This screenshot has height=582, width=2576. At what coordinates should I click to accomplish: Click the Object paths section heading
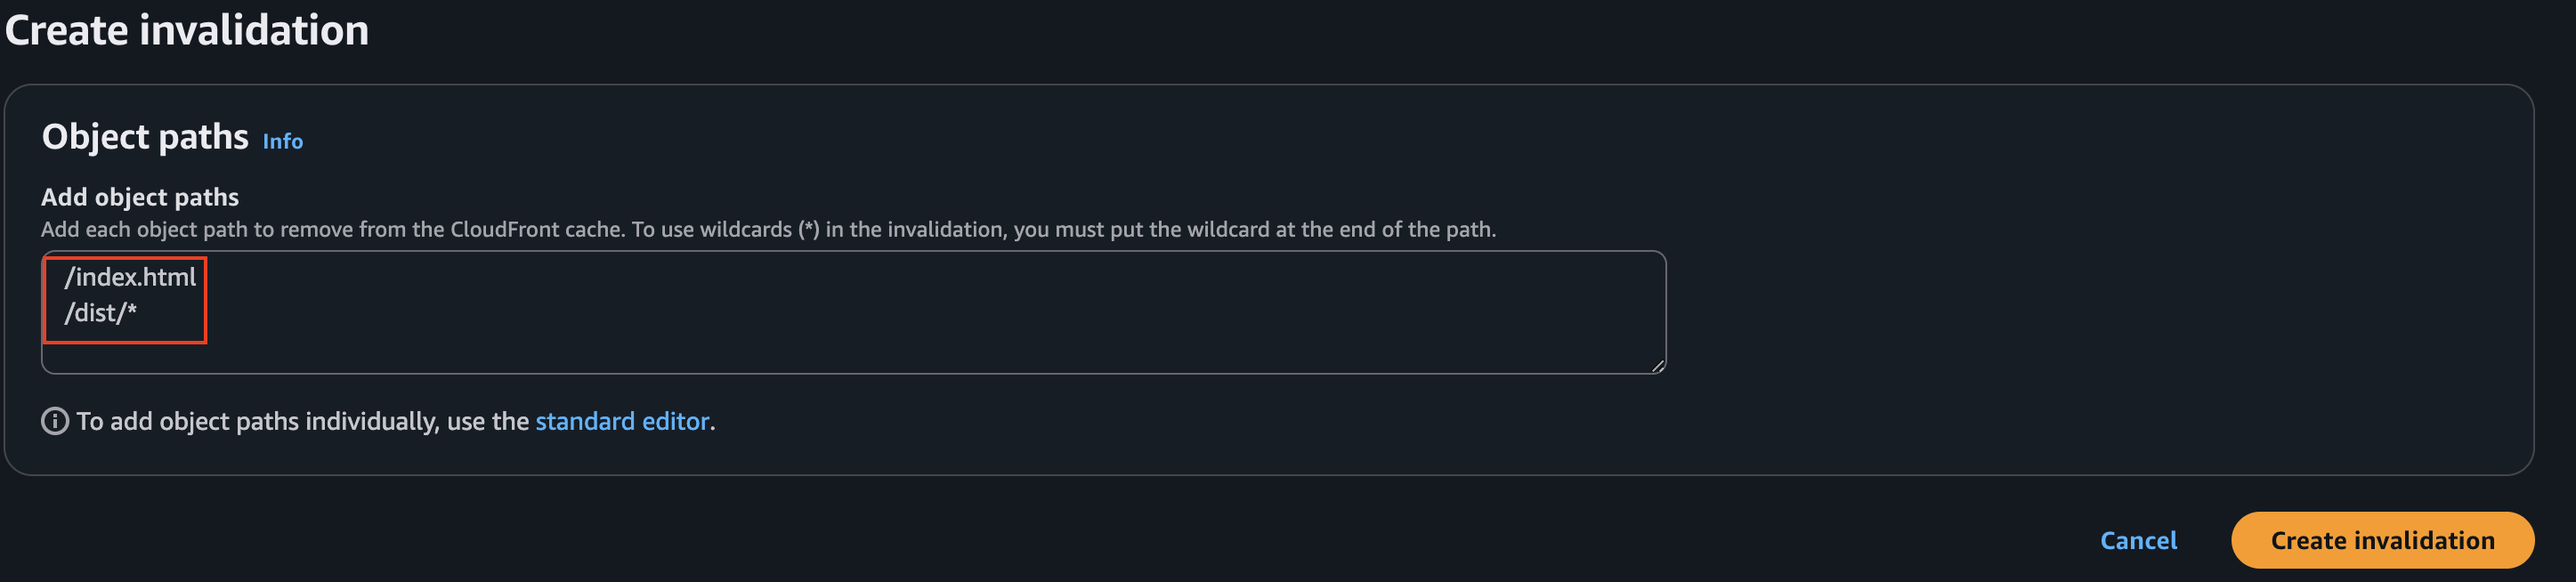[x=145, y=137]
